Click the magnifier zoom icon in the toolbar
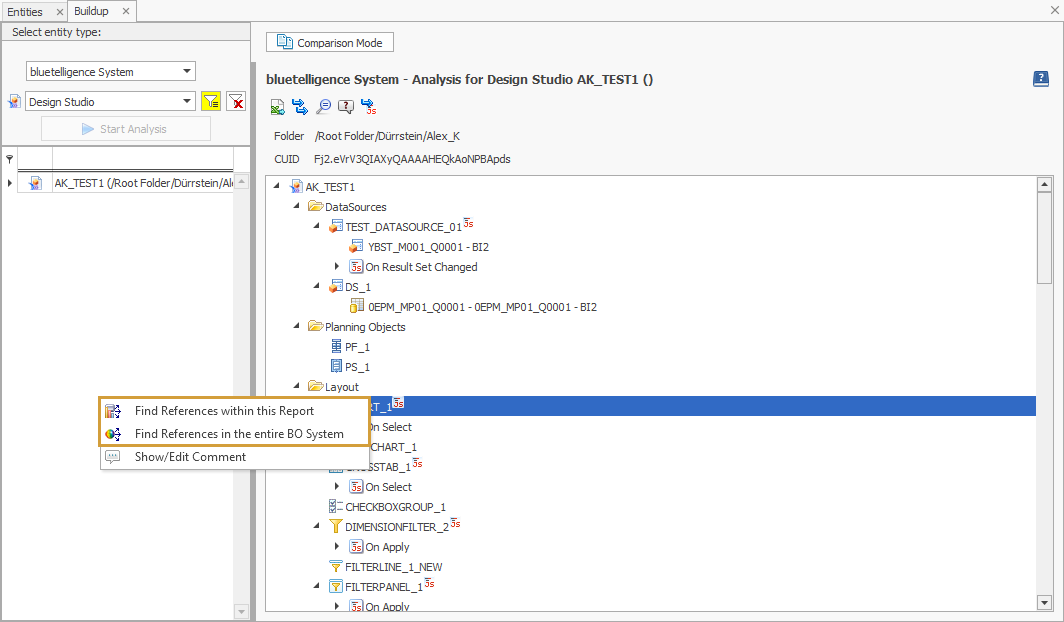The height and width of the screenshot is (622, 1064). (x=322, y=106)
